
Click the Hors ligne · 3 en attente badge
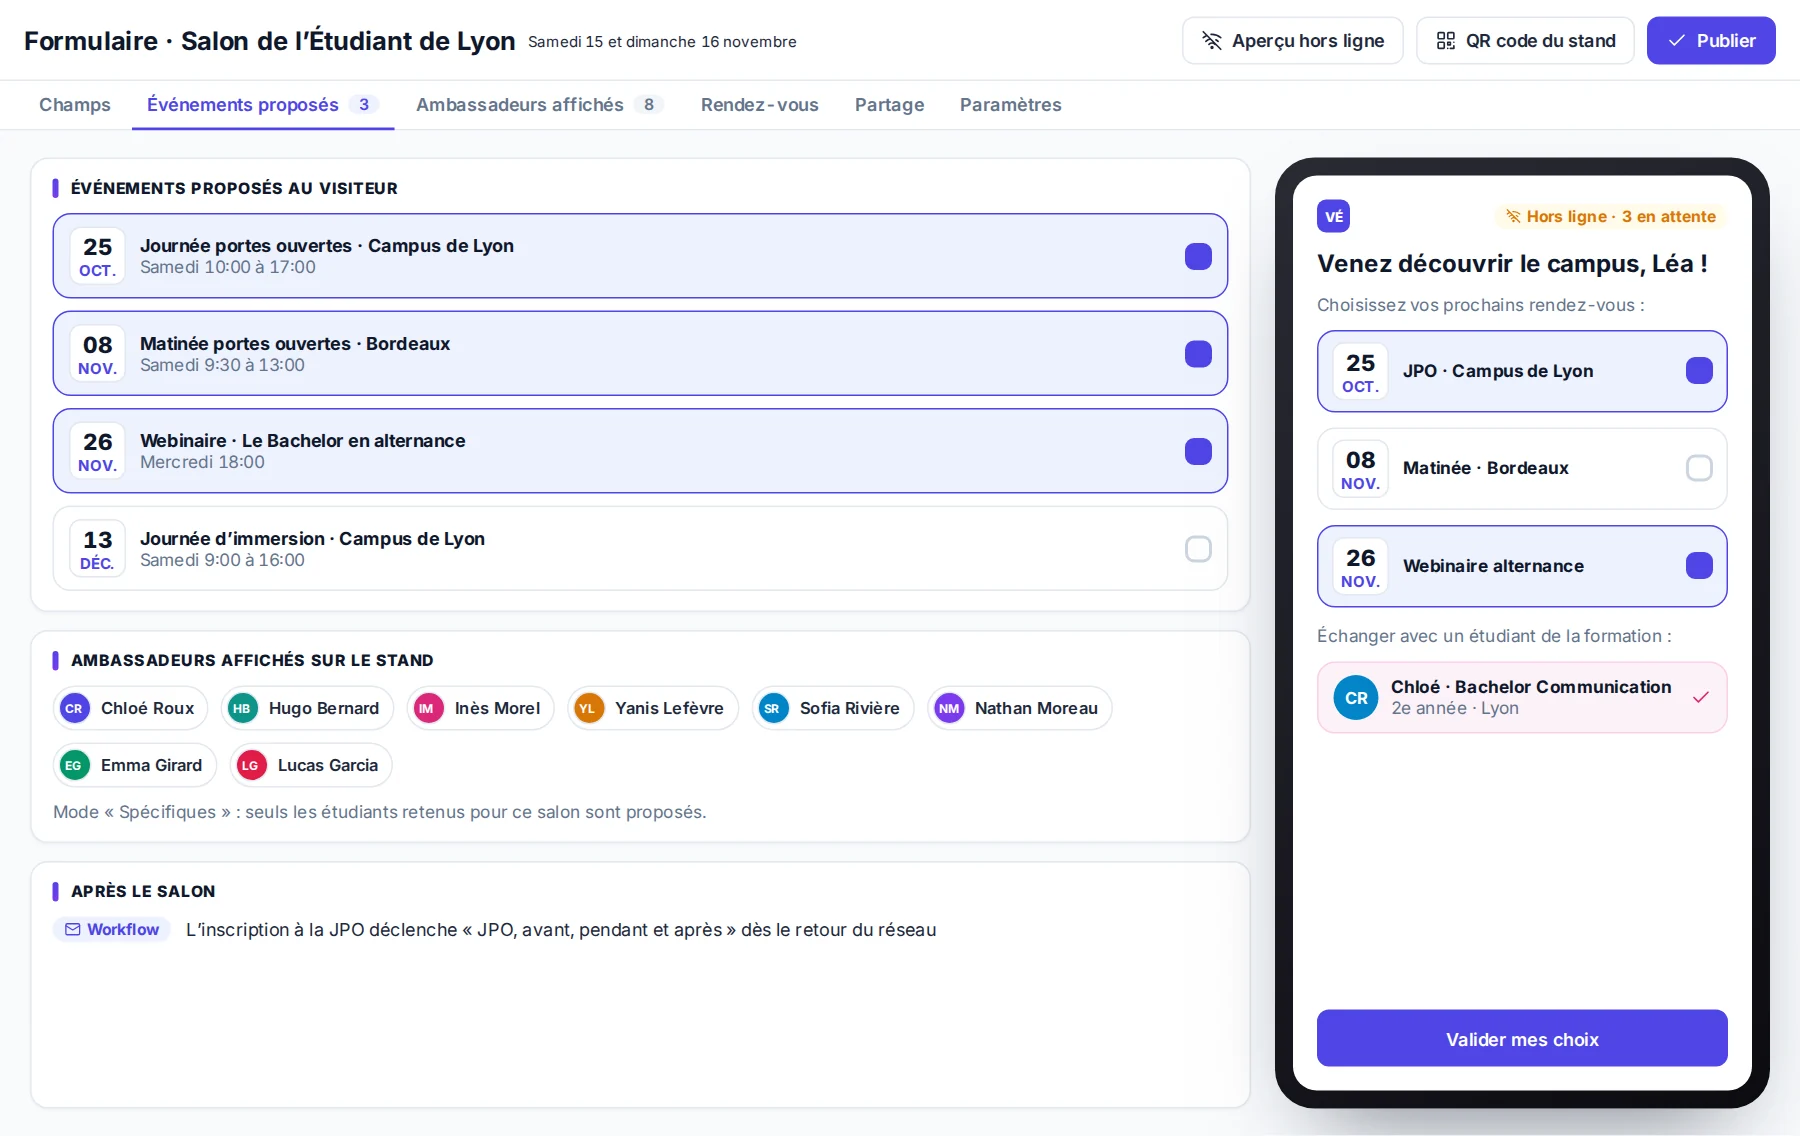1610,216
